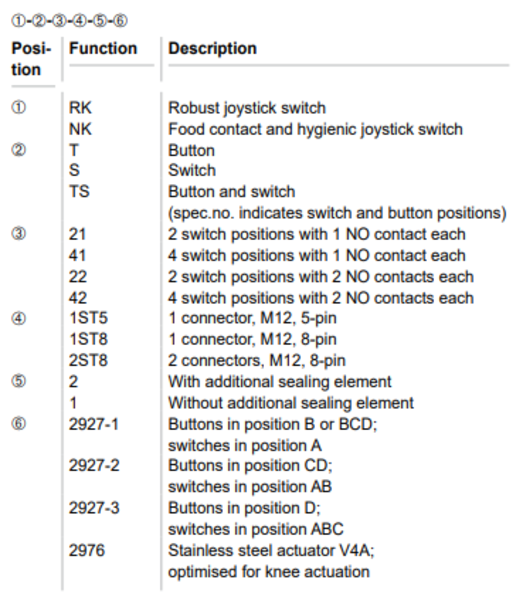Click the circled number 3 position marker
Screen dimensions: 523x600
pos(19,233)
